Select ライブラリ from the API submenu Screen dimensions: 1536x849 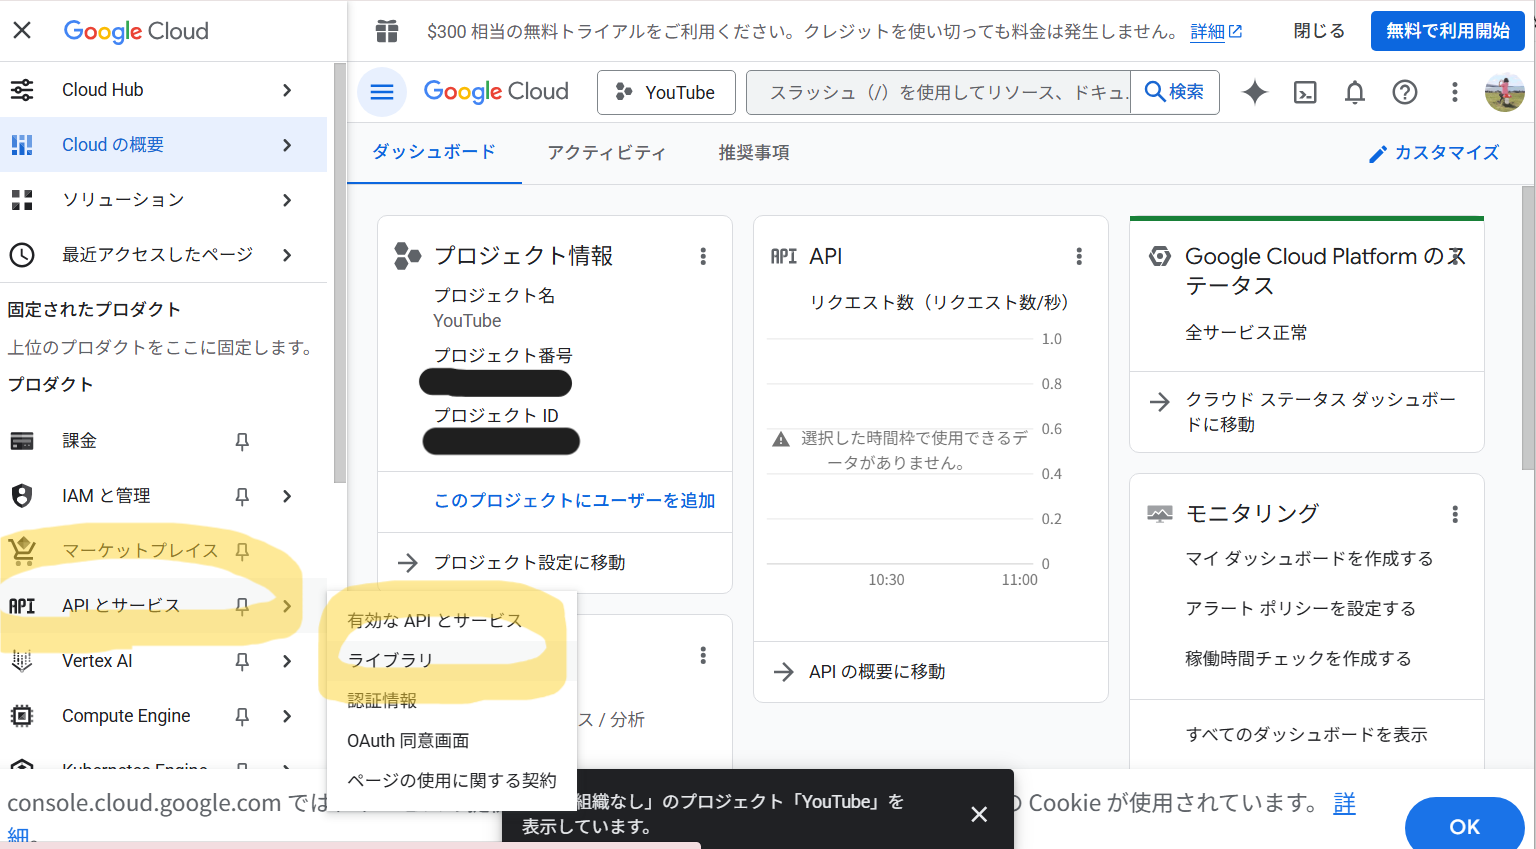coord(390,660)
